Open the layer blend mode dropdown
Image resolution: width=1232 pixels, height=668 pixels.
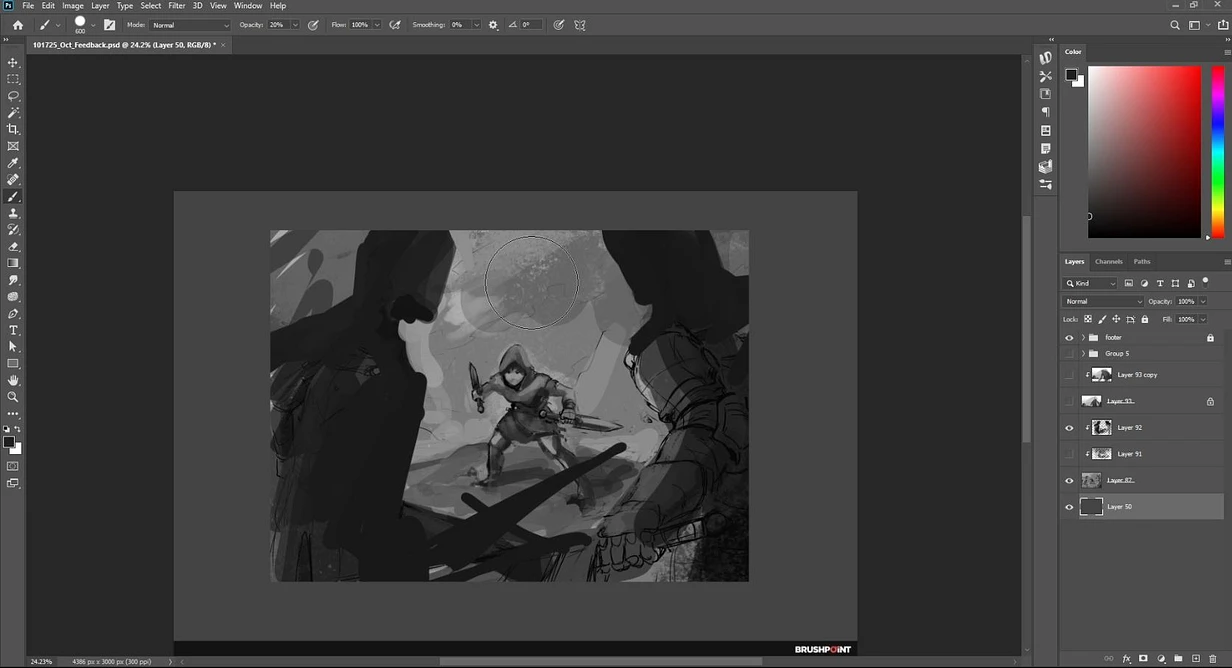1103,301
